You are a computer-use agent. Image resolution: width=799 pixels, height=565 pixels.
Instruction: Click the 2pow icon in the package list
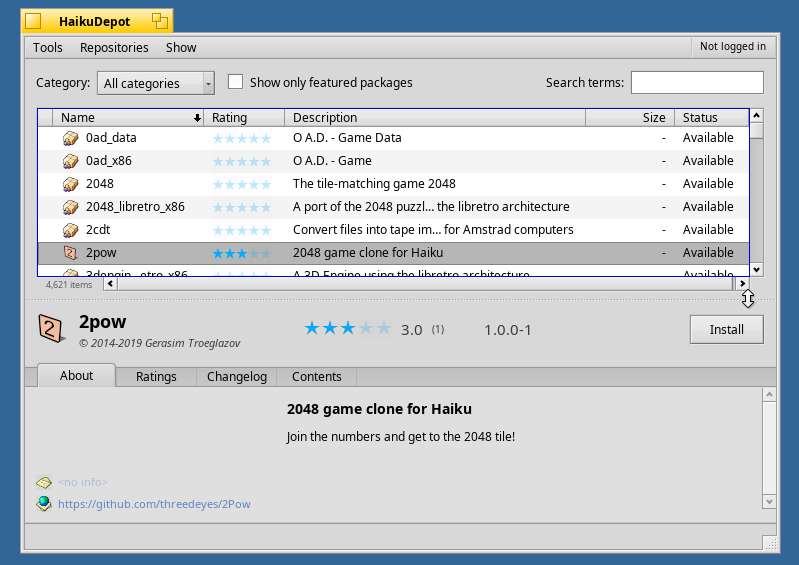click(70, 253)
